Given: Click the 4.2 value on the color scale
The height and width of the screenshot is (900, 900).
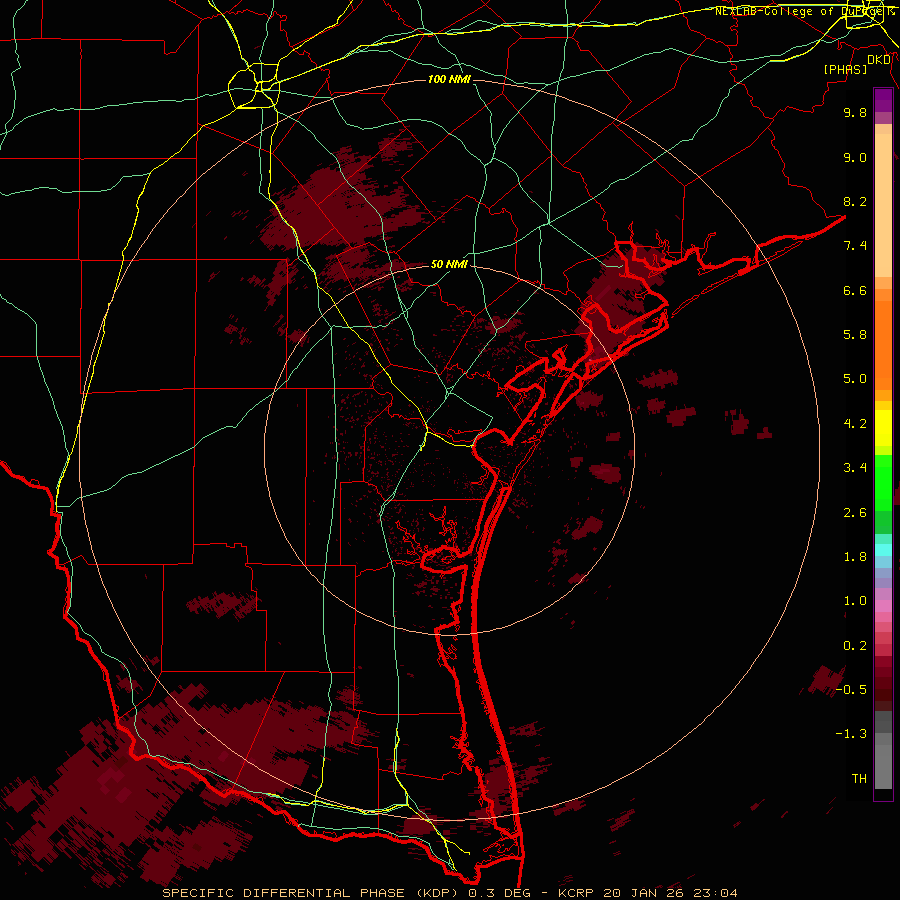Looking at the screenshot, I should pyautogui.click(x=855, y=424).
